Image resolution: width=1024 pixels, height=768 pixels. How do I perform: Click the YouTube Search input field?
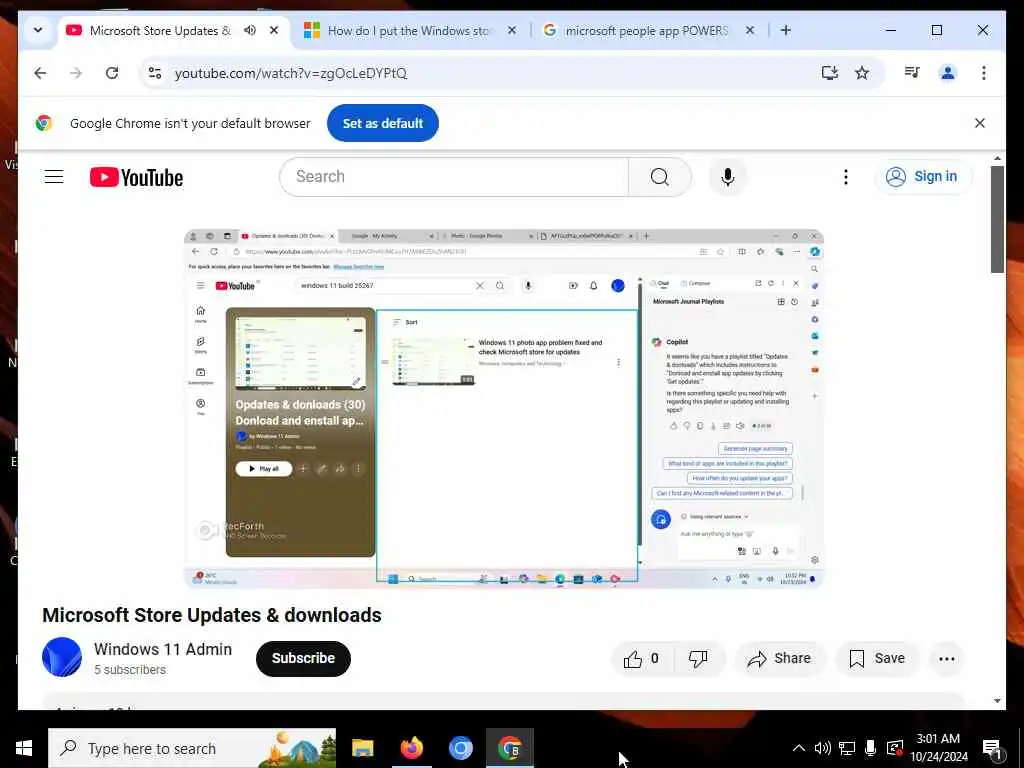coord(454,176)
